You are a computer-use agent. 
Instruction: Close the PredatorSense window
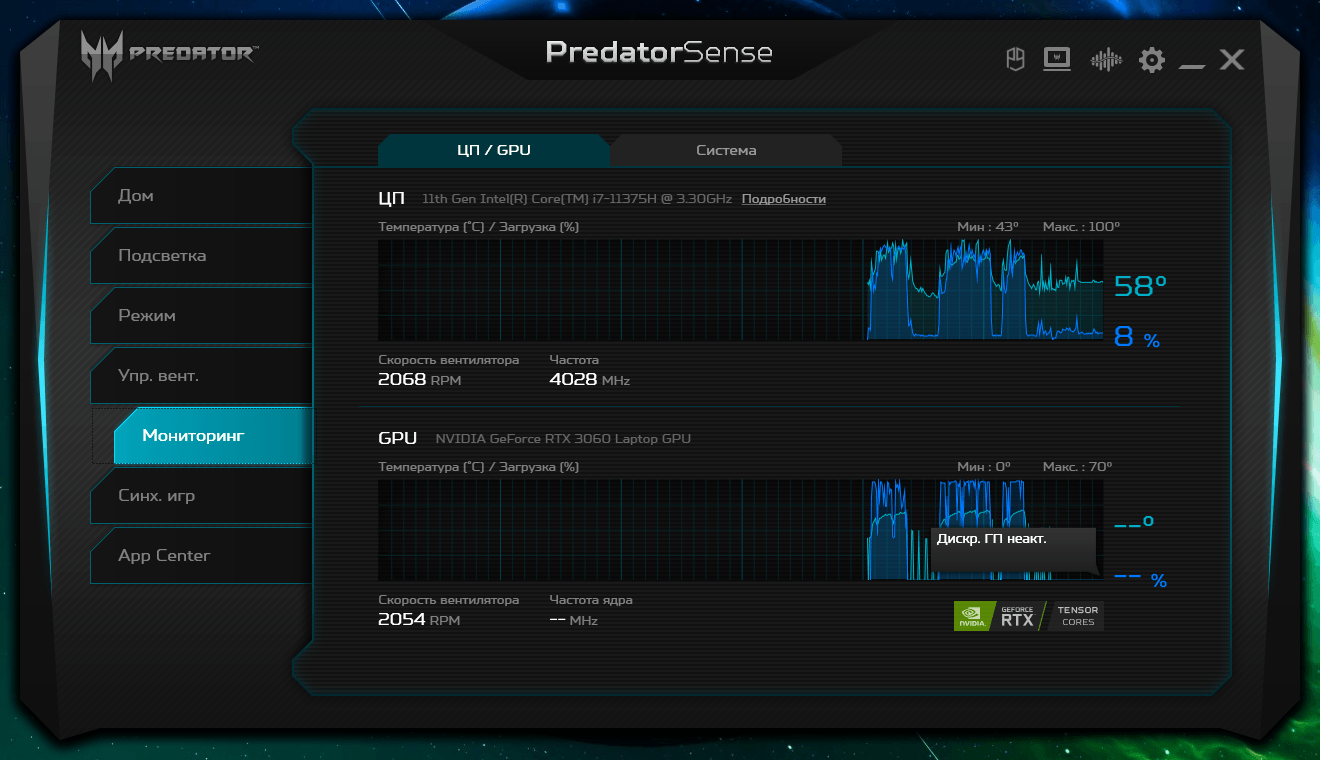[1232, 60]
